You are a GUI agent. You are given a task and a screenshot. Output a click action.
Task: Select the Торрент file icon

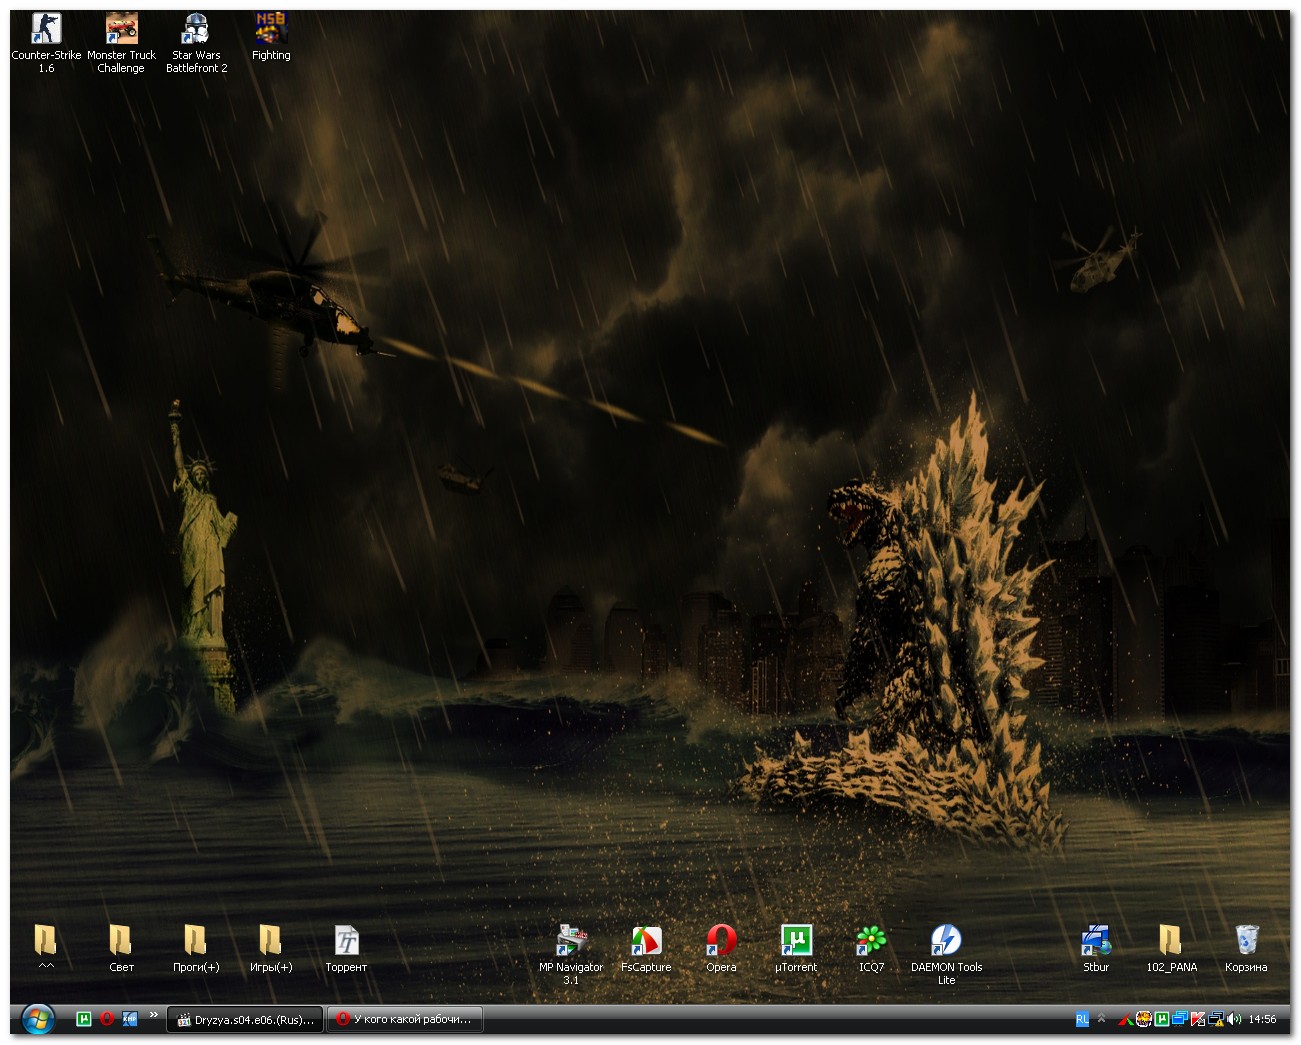click(346, 948)
